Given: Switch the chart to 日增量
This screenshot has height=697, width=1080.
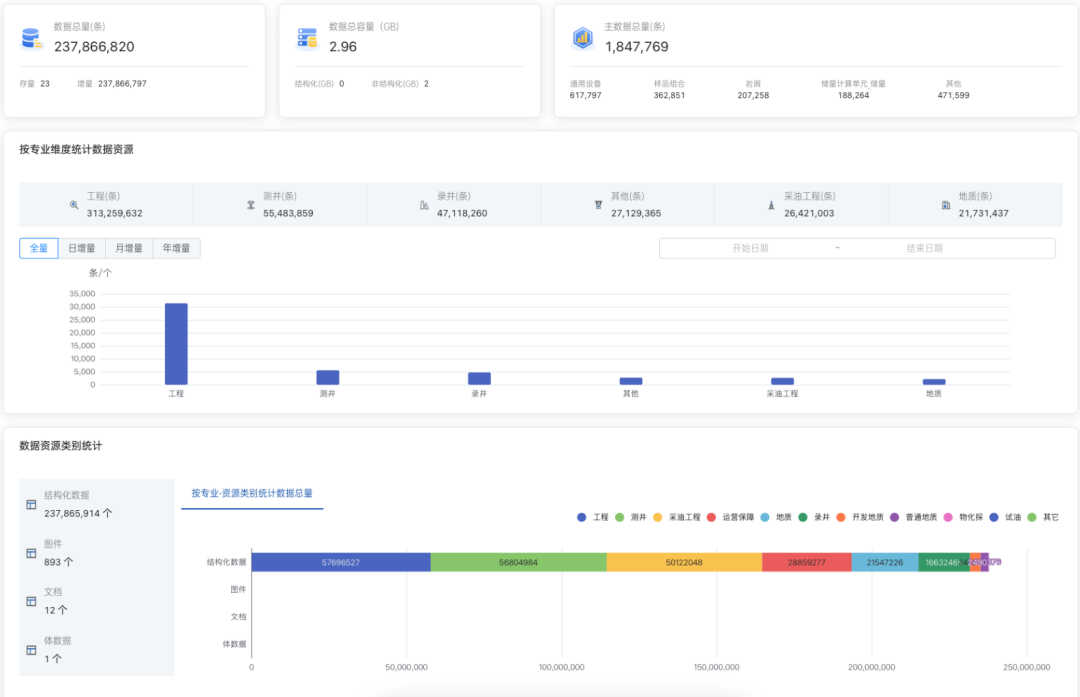Looking at the screenshot, I should click(x=81, y=248).
